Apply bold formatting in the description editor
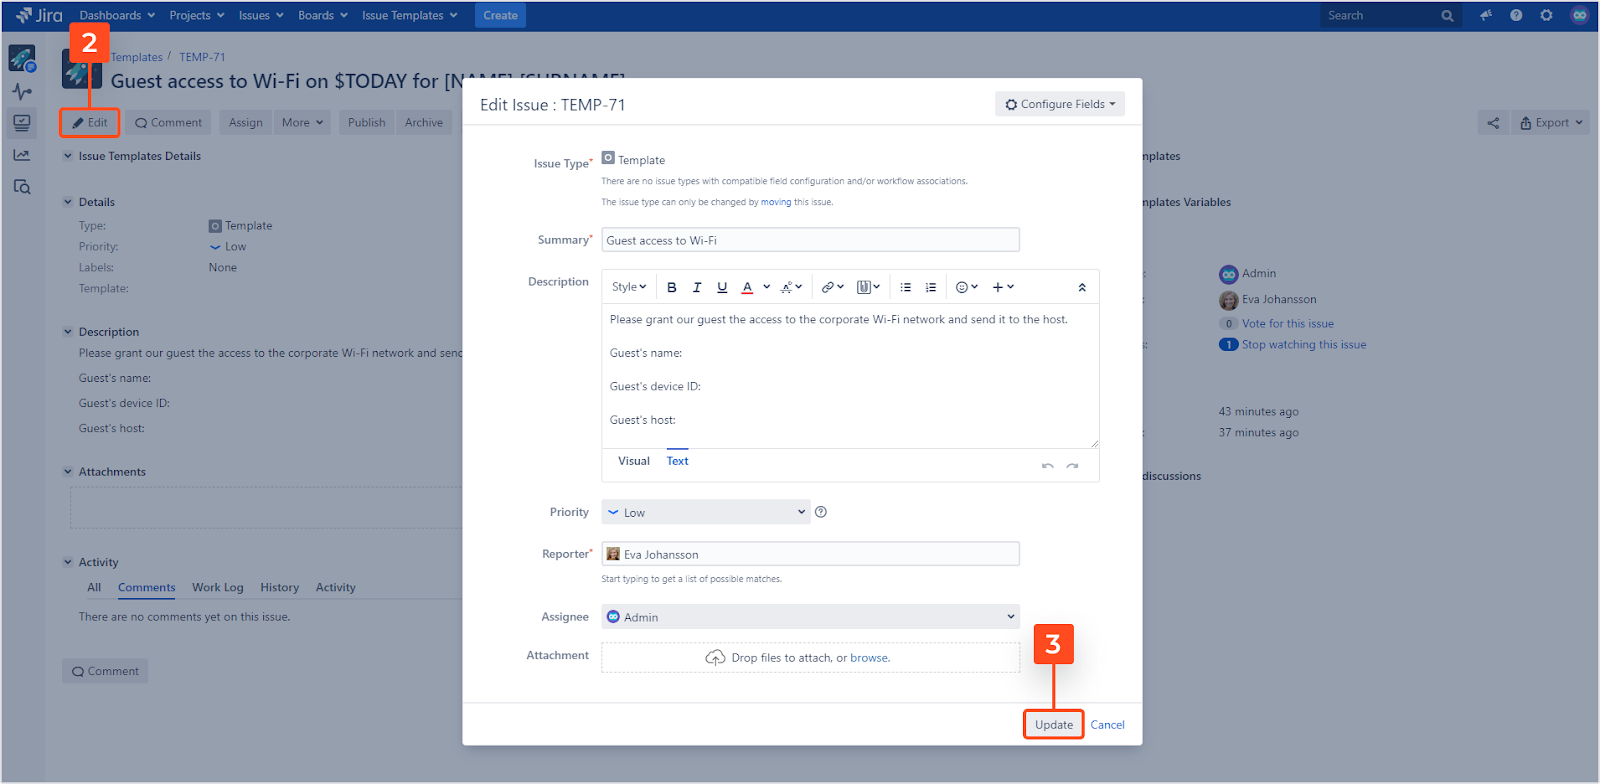Viewport: 1600px width, 784px height. click(x=672, y=287)
